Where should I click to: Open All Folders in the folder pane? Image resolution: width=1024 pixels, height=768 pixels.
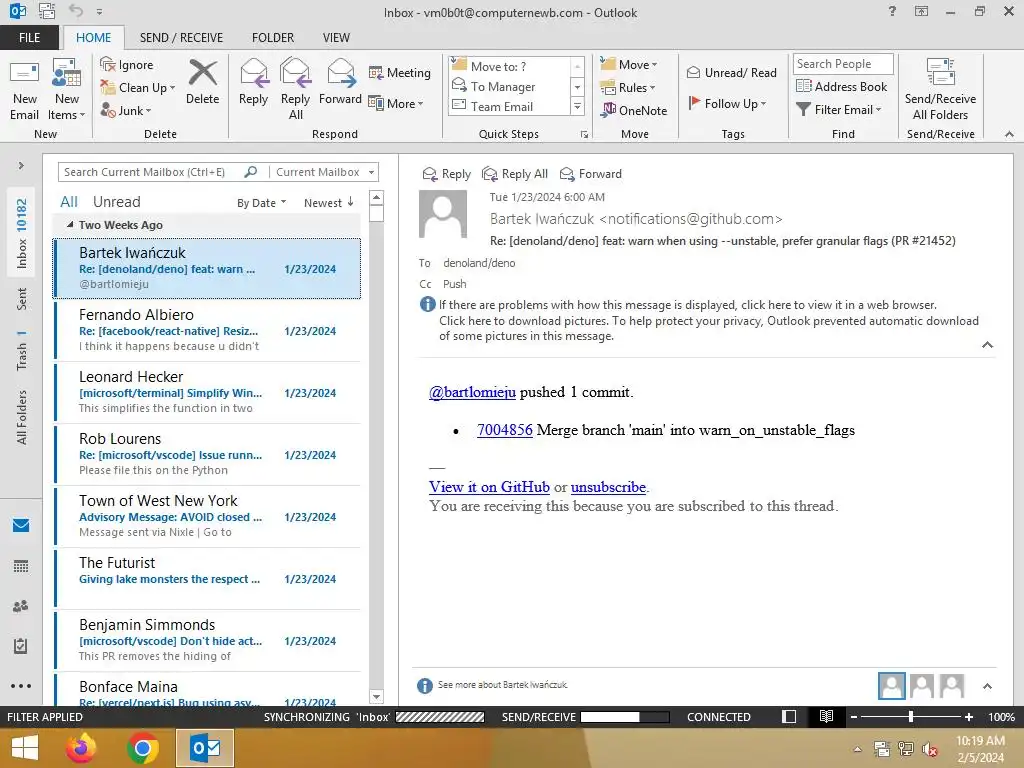[x=21, y=417]
